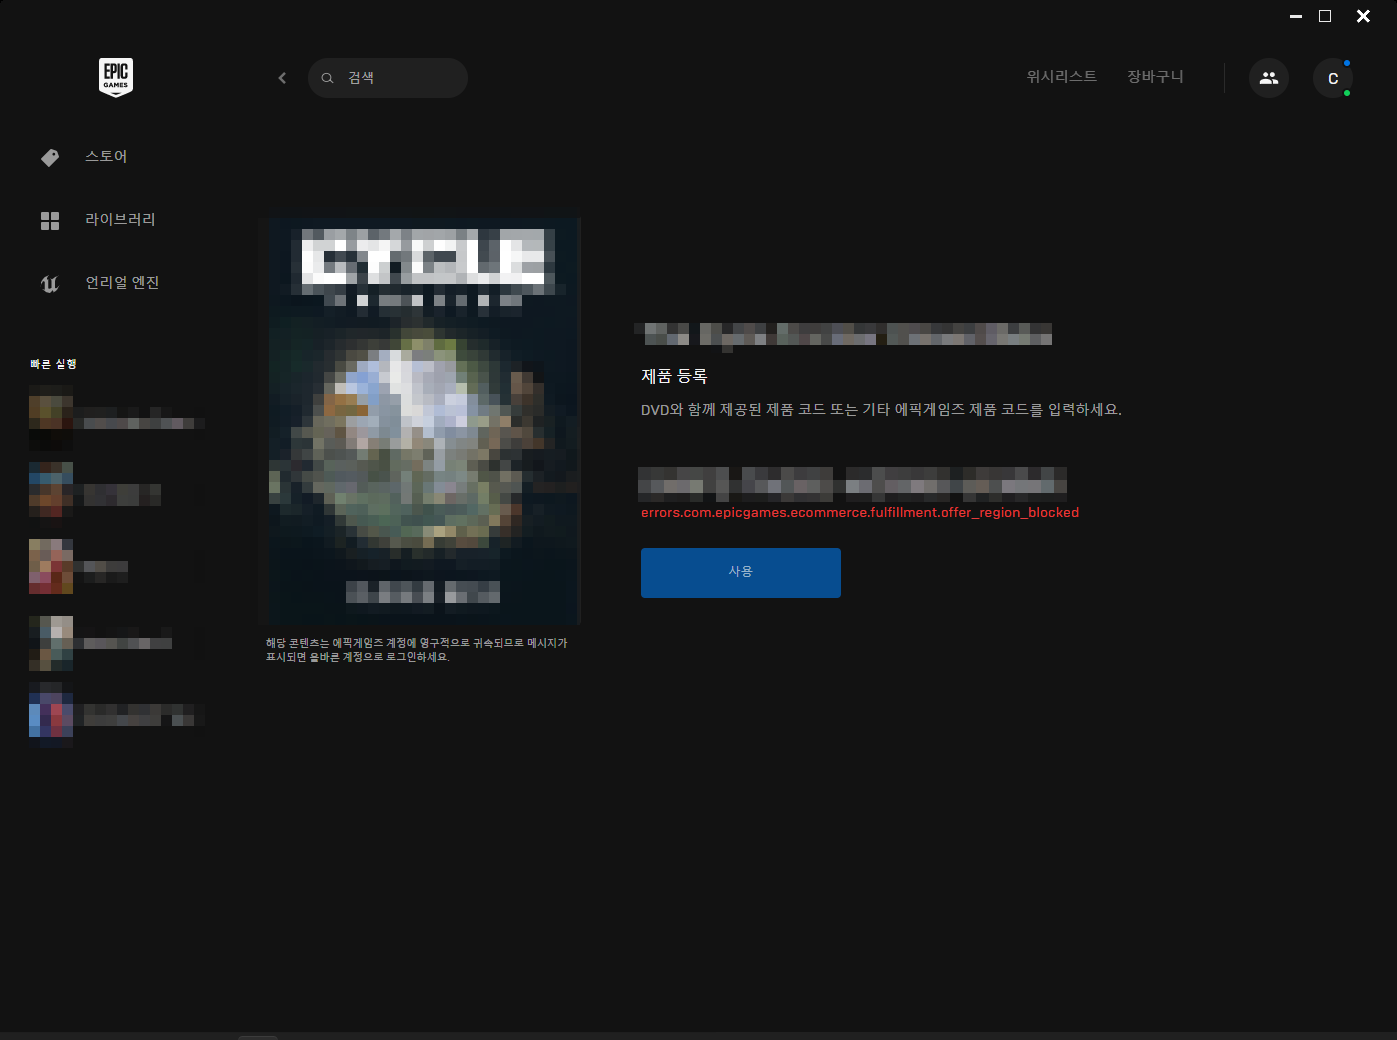The height and width of the screenshot is (1040, 1397).
Task: Open 라이브러리 in the sidebar
Action: tap(120, 220)
